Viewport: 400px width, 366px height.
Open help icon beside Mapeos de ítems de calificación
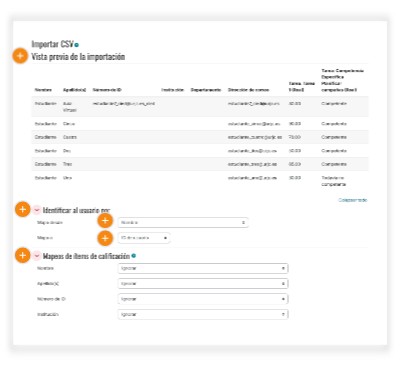134,256
